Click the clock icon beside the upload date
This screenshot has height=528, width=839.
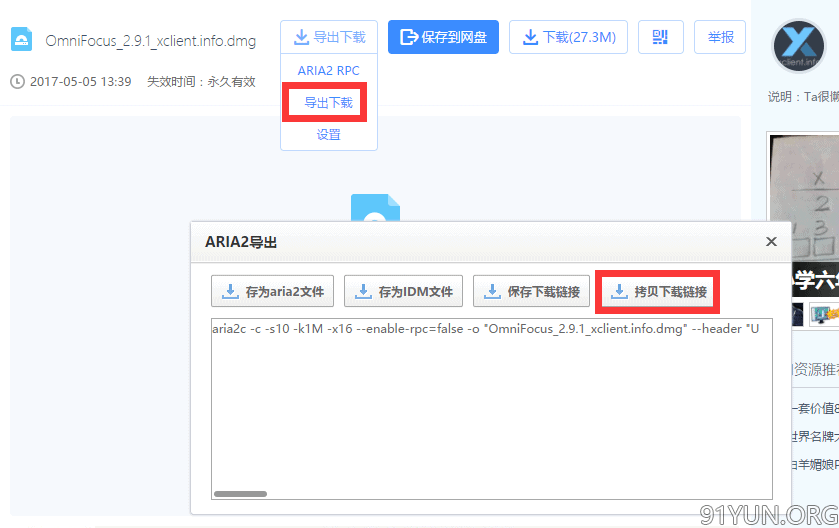tap(17, 82)
